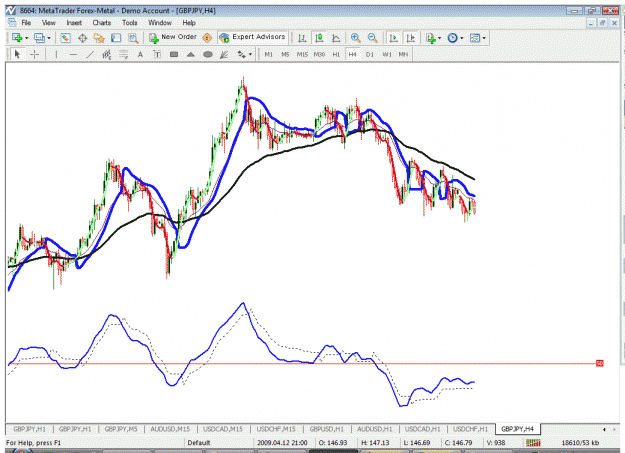This screenshot has width=625, height=453.
Task: Click the red 50 level label
Action: [600, 363]
